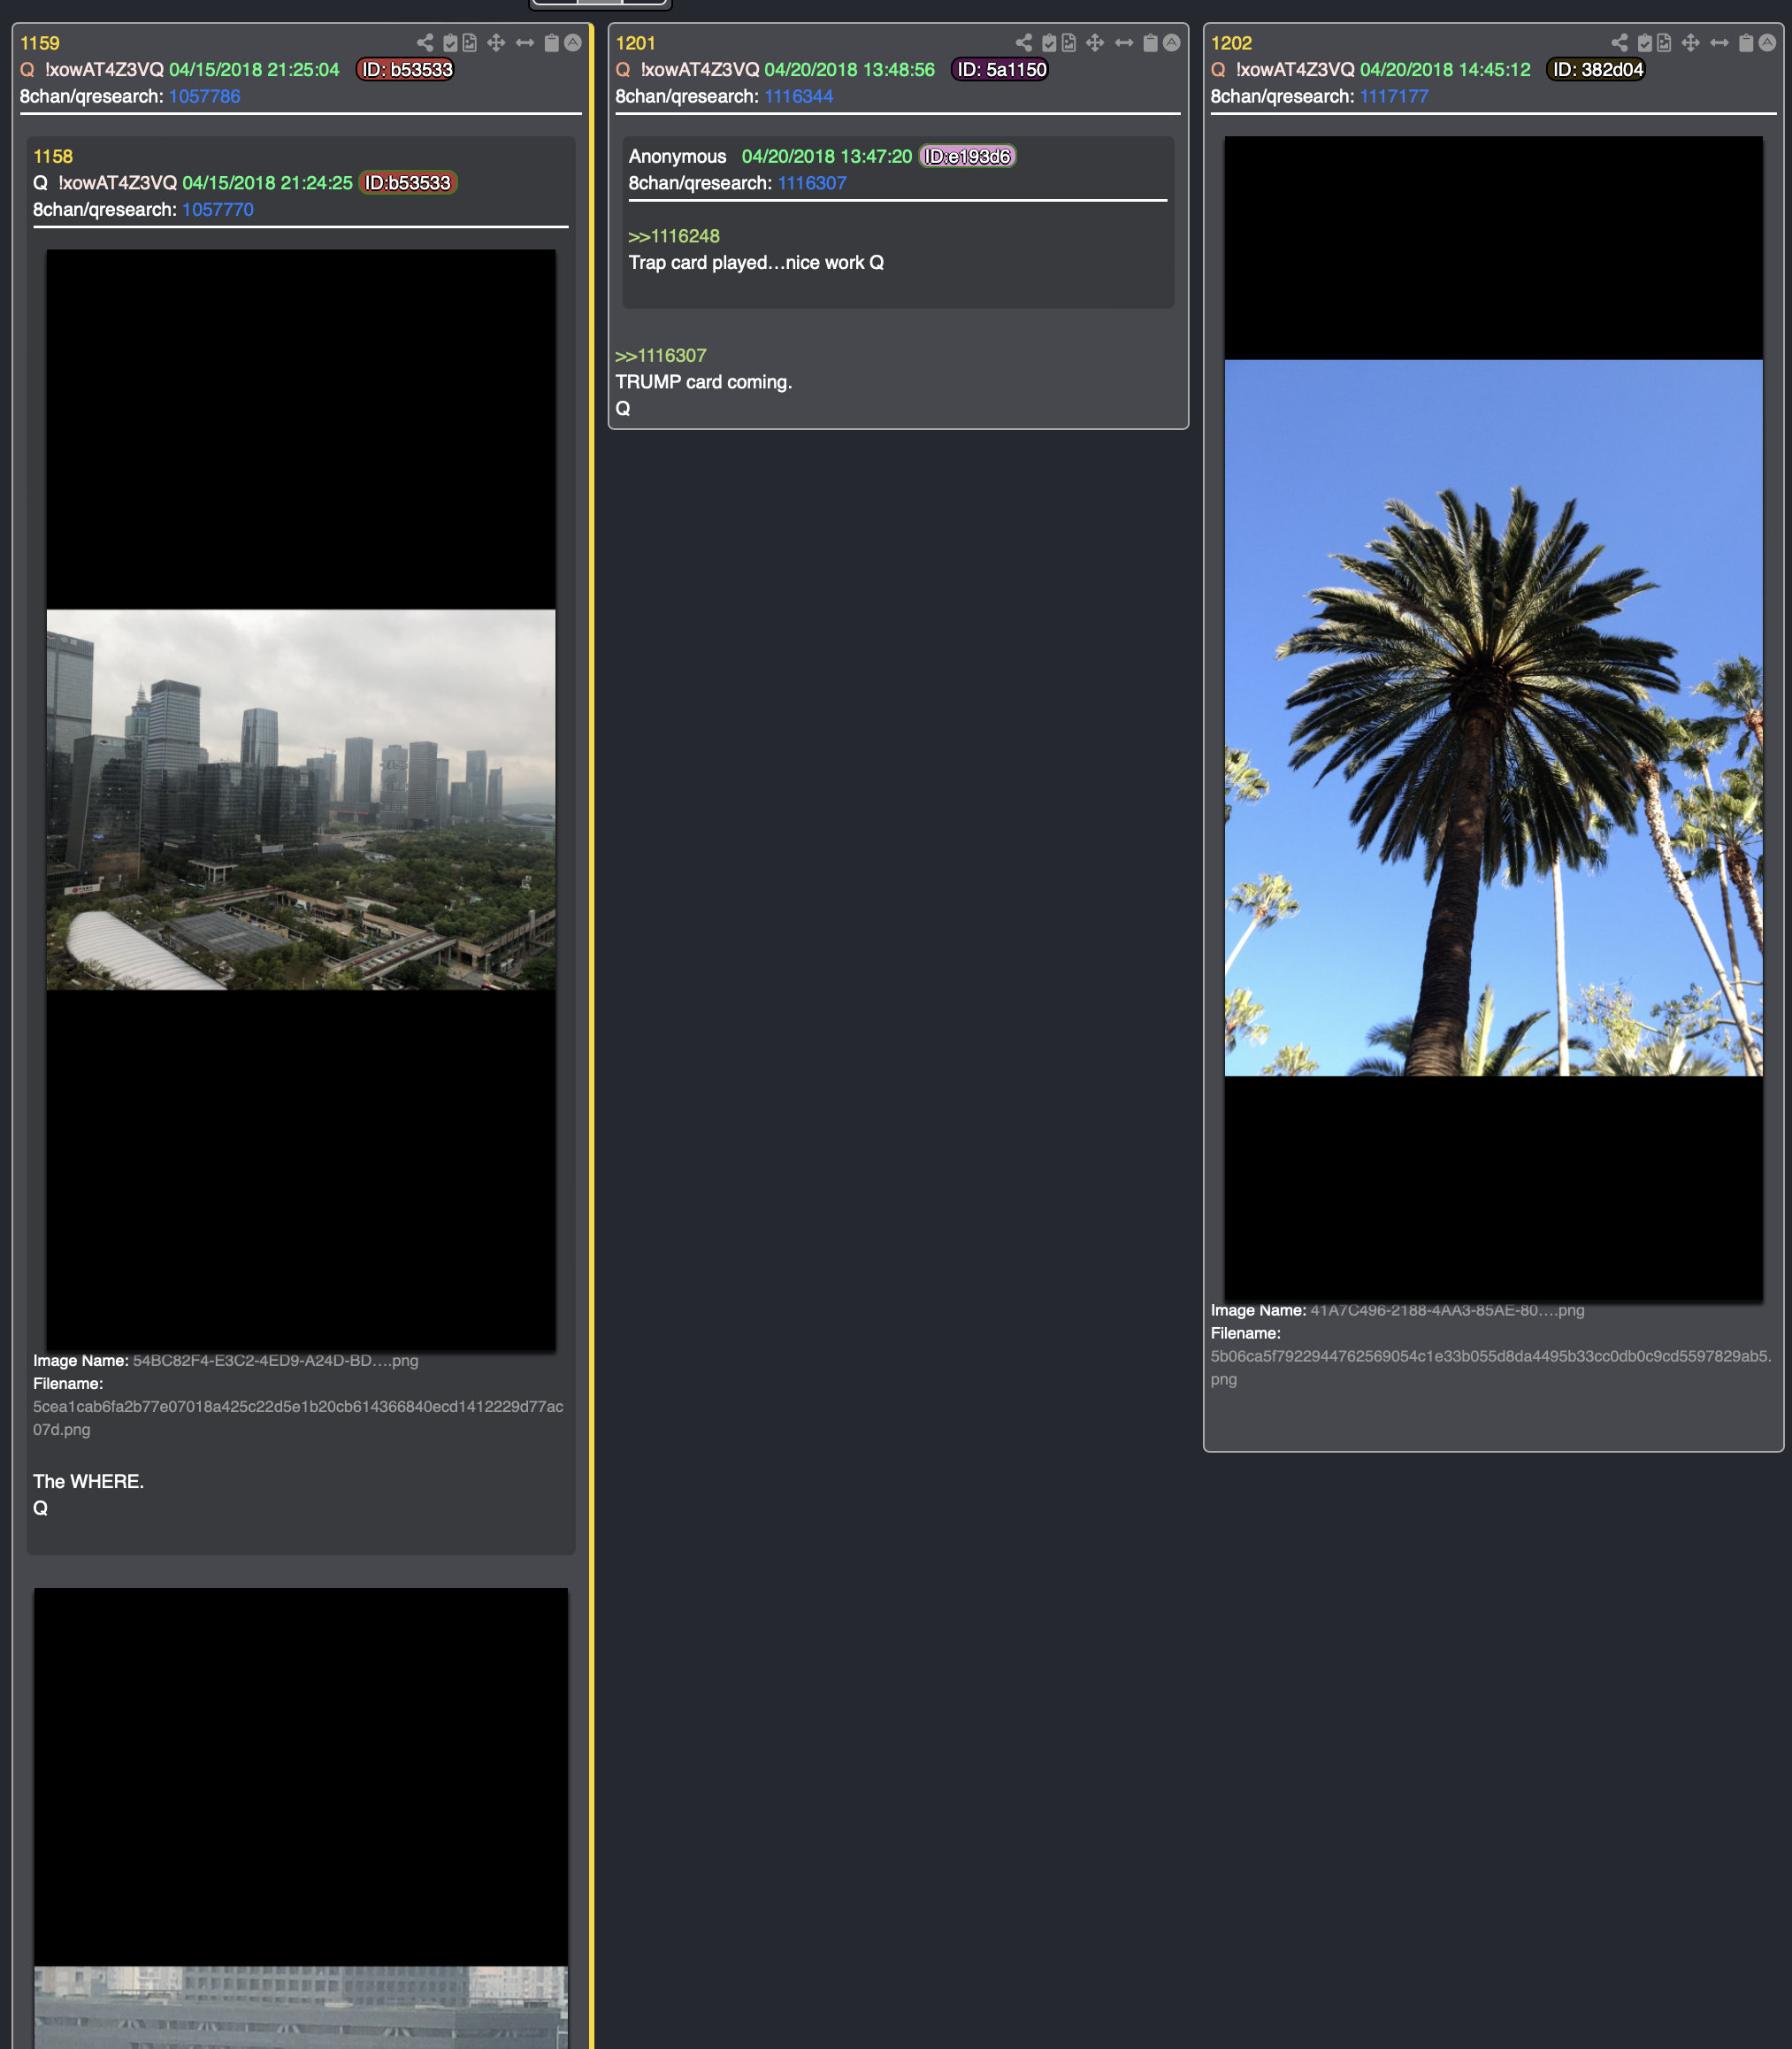Click the four-way move icon on post 1201
Screen dimensions: 1792x2049
click(1095, 43)
